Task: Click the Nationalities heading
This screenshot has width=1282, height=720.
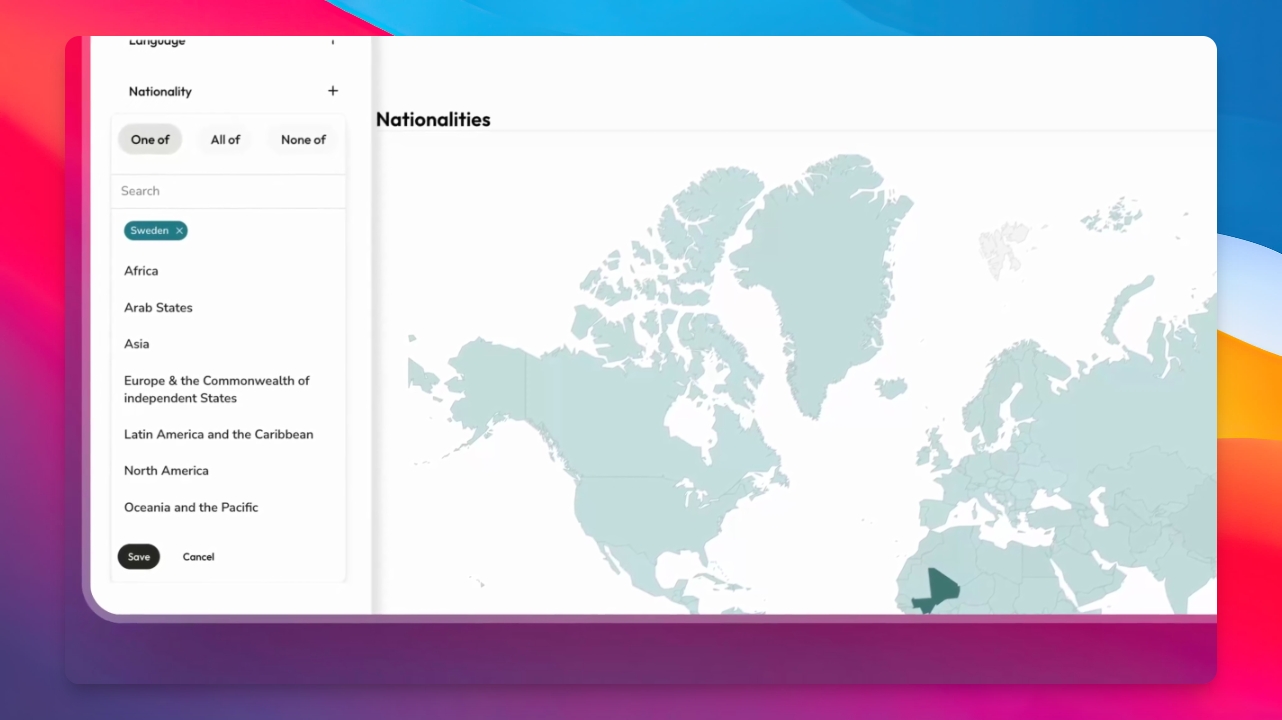Action: pyautogui.click(x=433, y=119)
